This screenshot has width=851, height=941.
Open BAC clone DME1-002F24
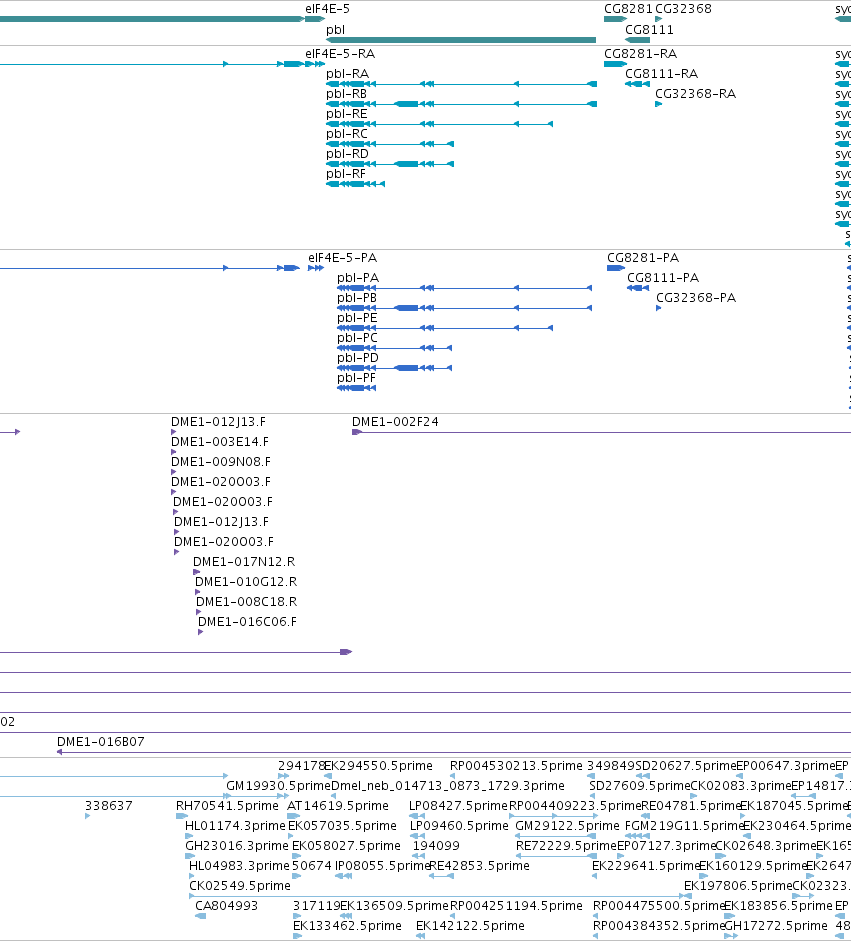pos(395,422)
